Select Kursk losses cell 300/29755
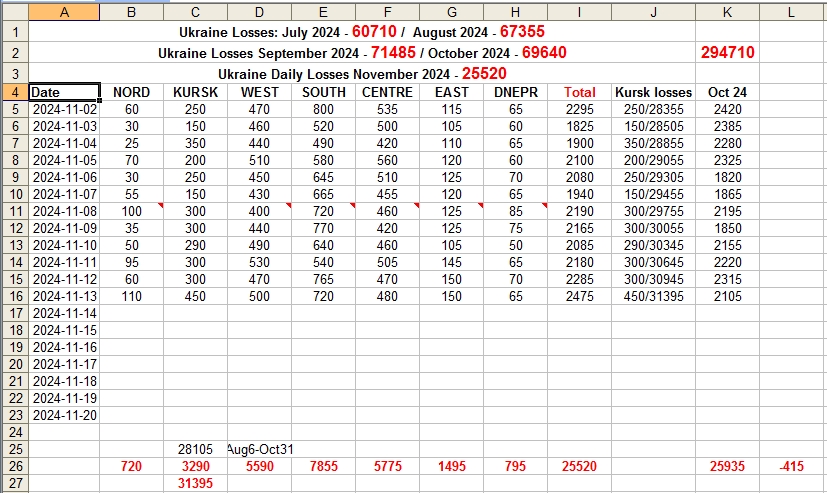 click(x=653, y=211)
